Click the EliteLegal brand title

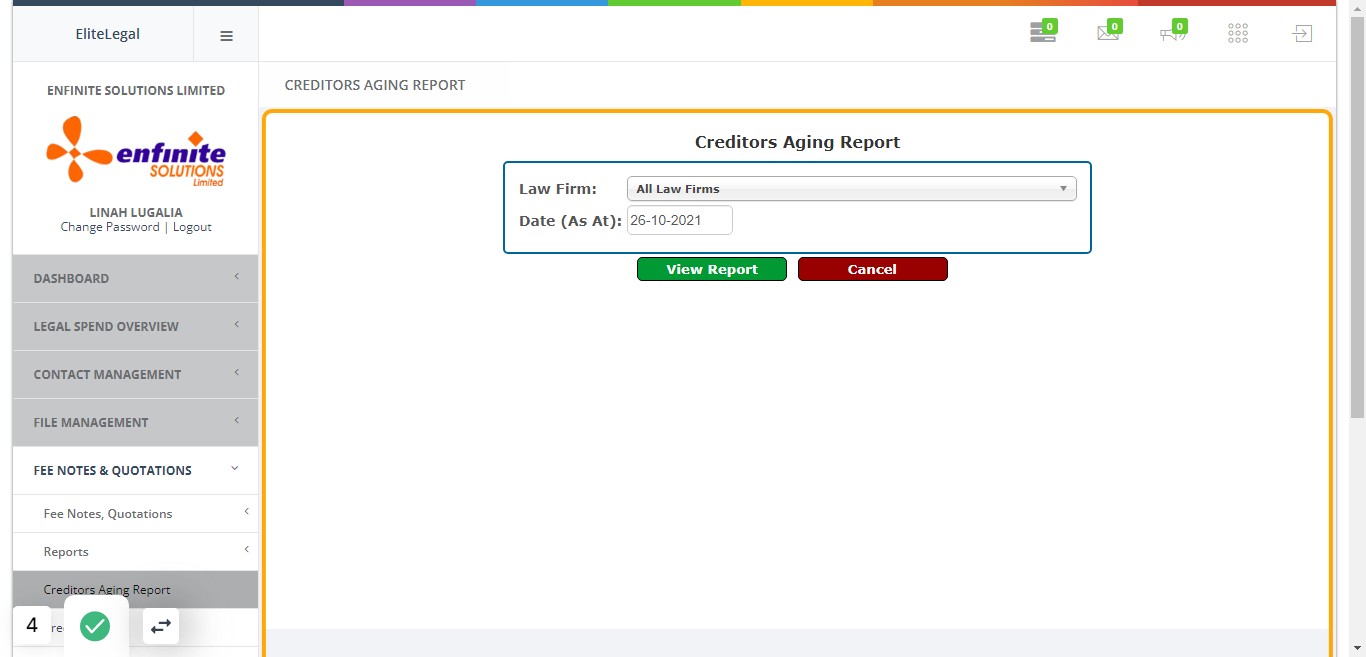(x=108, y=34)
